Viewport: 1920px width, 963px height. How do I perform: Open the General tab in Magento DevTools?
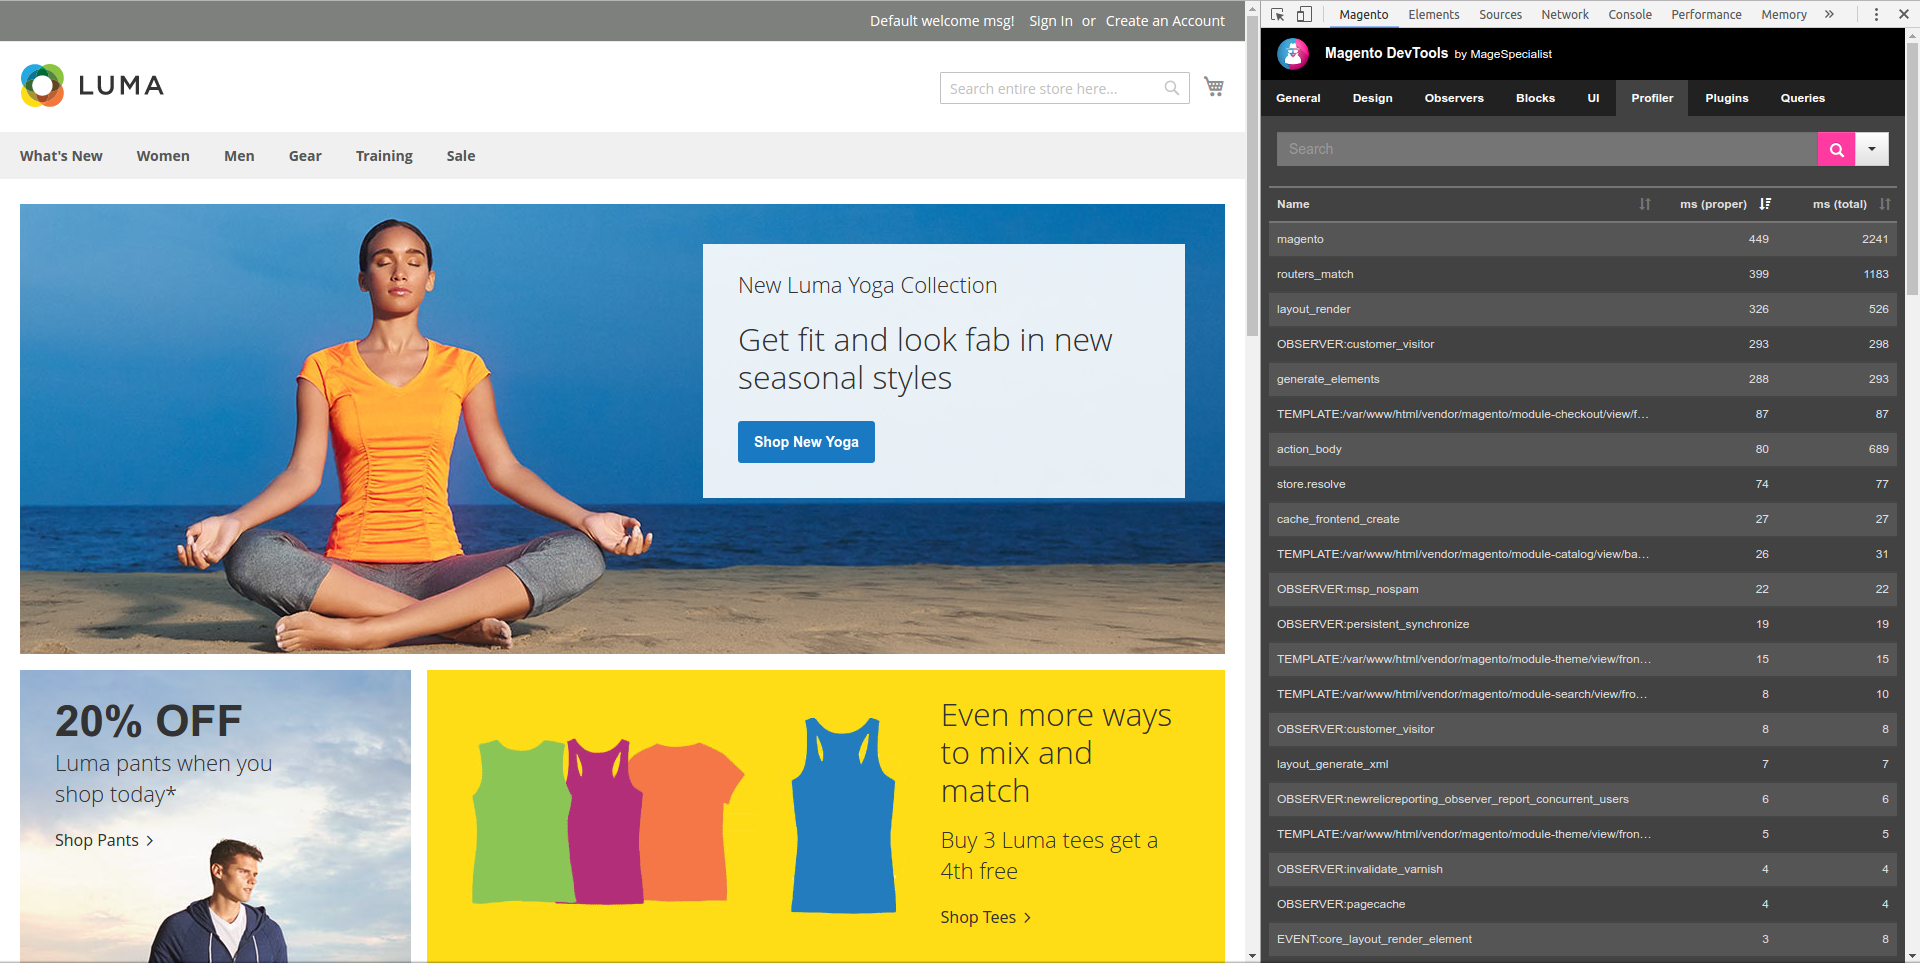[x=1298, y=98]
